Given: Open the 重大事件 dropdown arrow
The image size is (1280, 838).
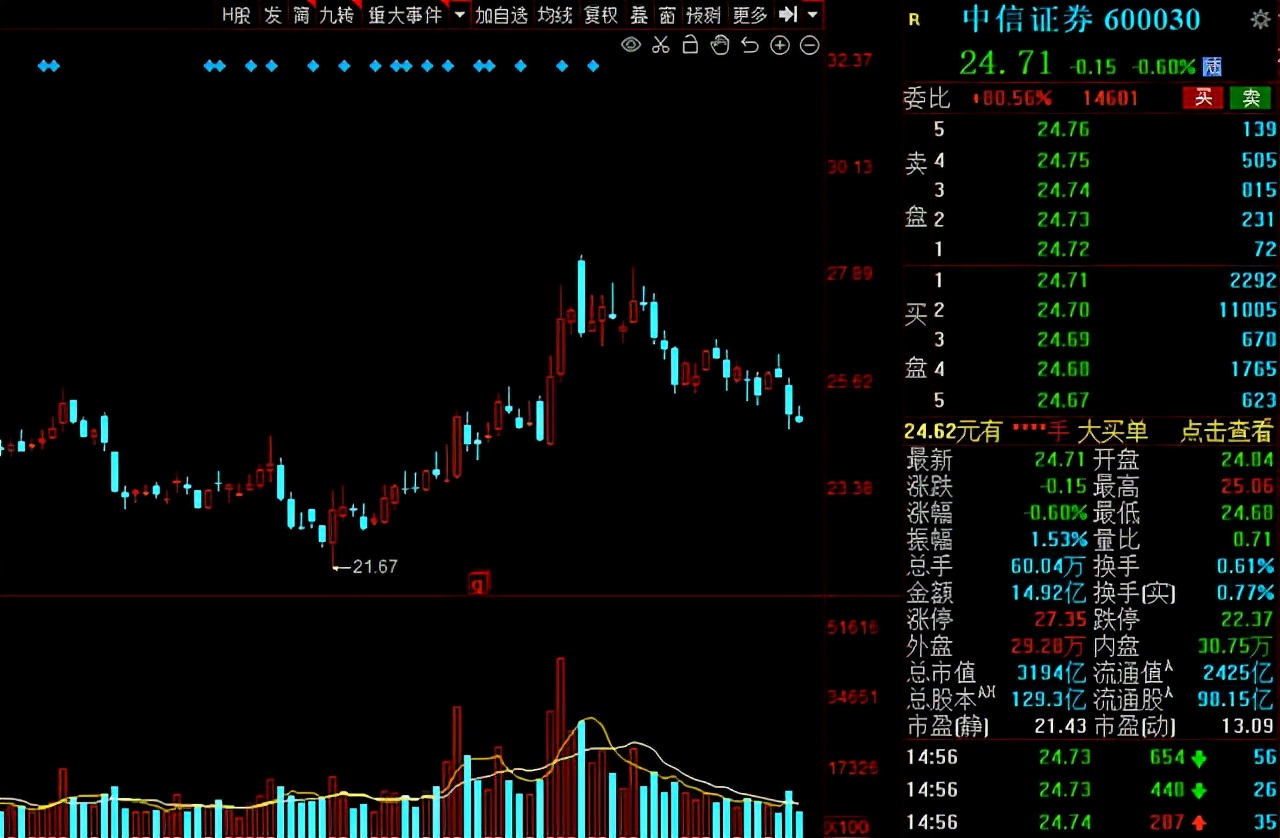Looking at the screenshot, I should pos(458,15).
